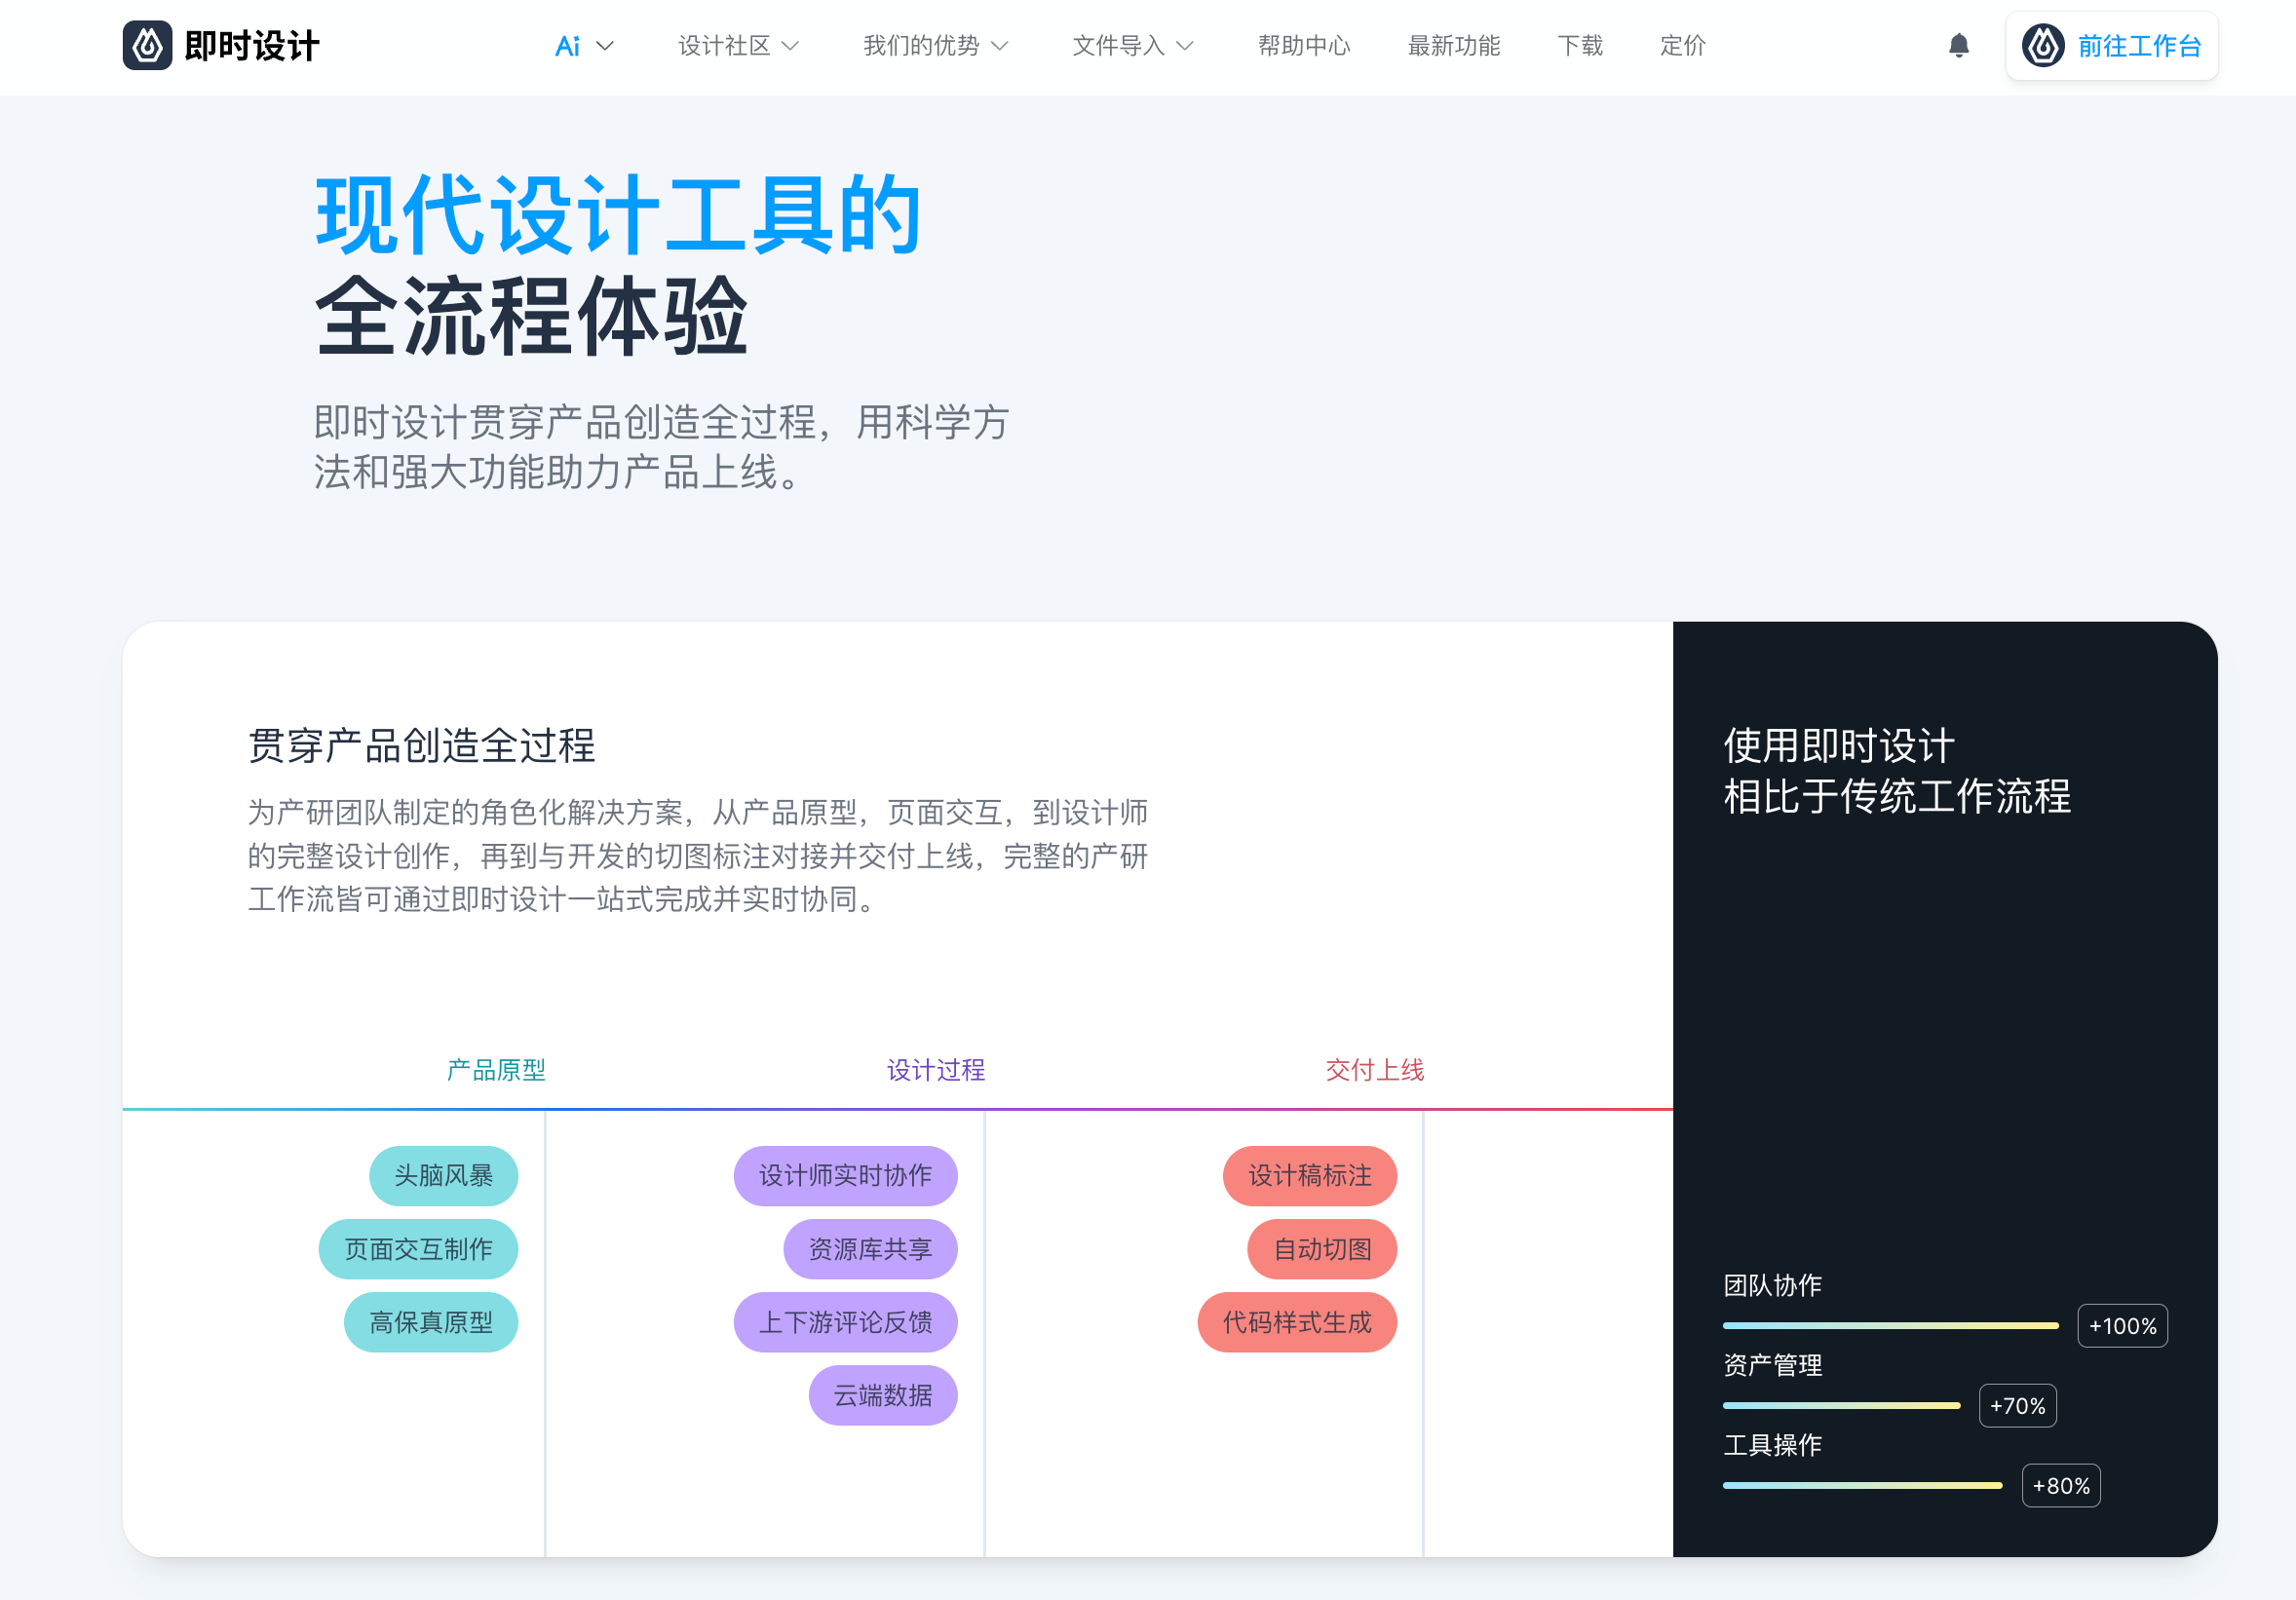Screen dimensions: 2296x1600
Task: Click the 相比于传统工作流程 text line
Action: pyautogui.click(x=1897, y=797)
